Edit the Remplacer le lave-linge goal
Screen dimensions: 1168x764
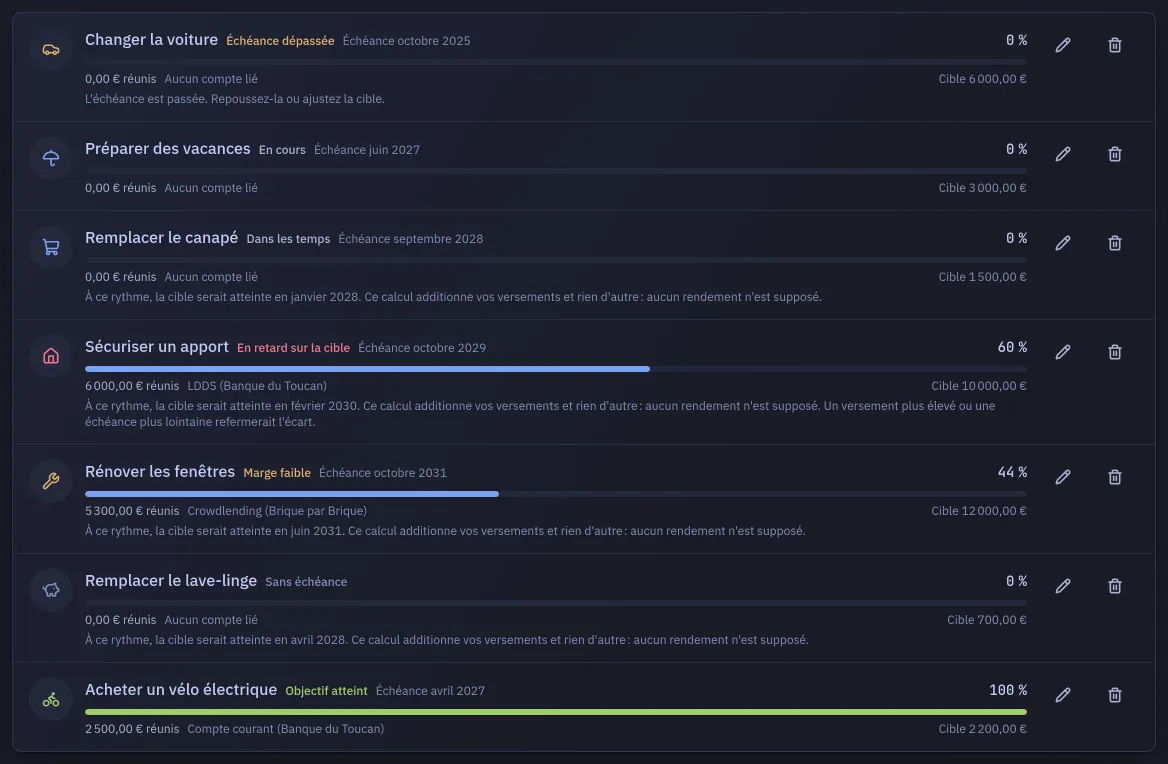click(1063, 586)
